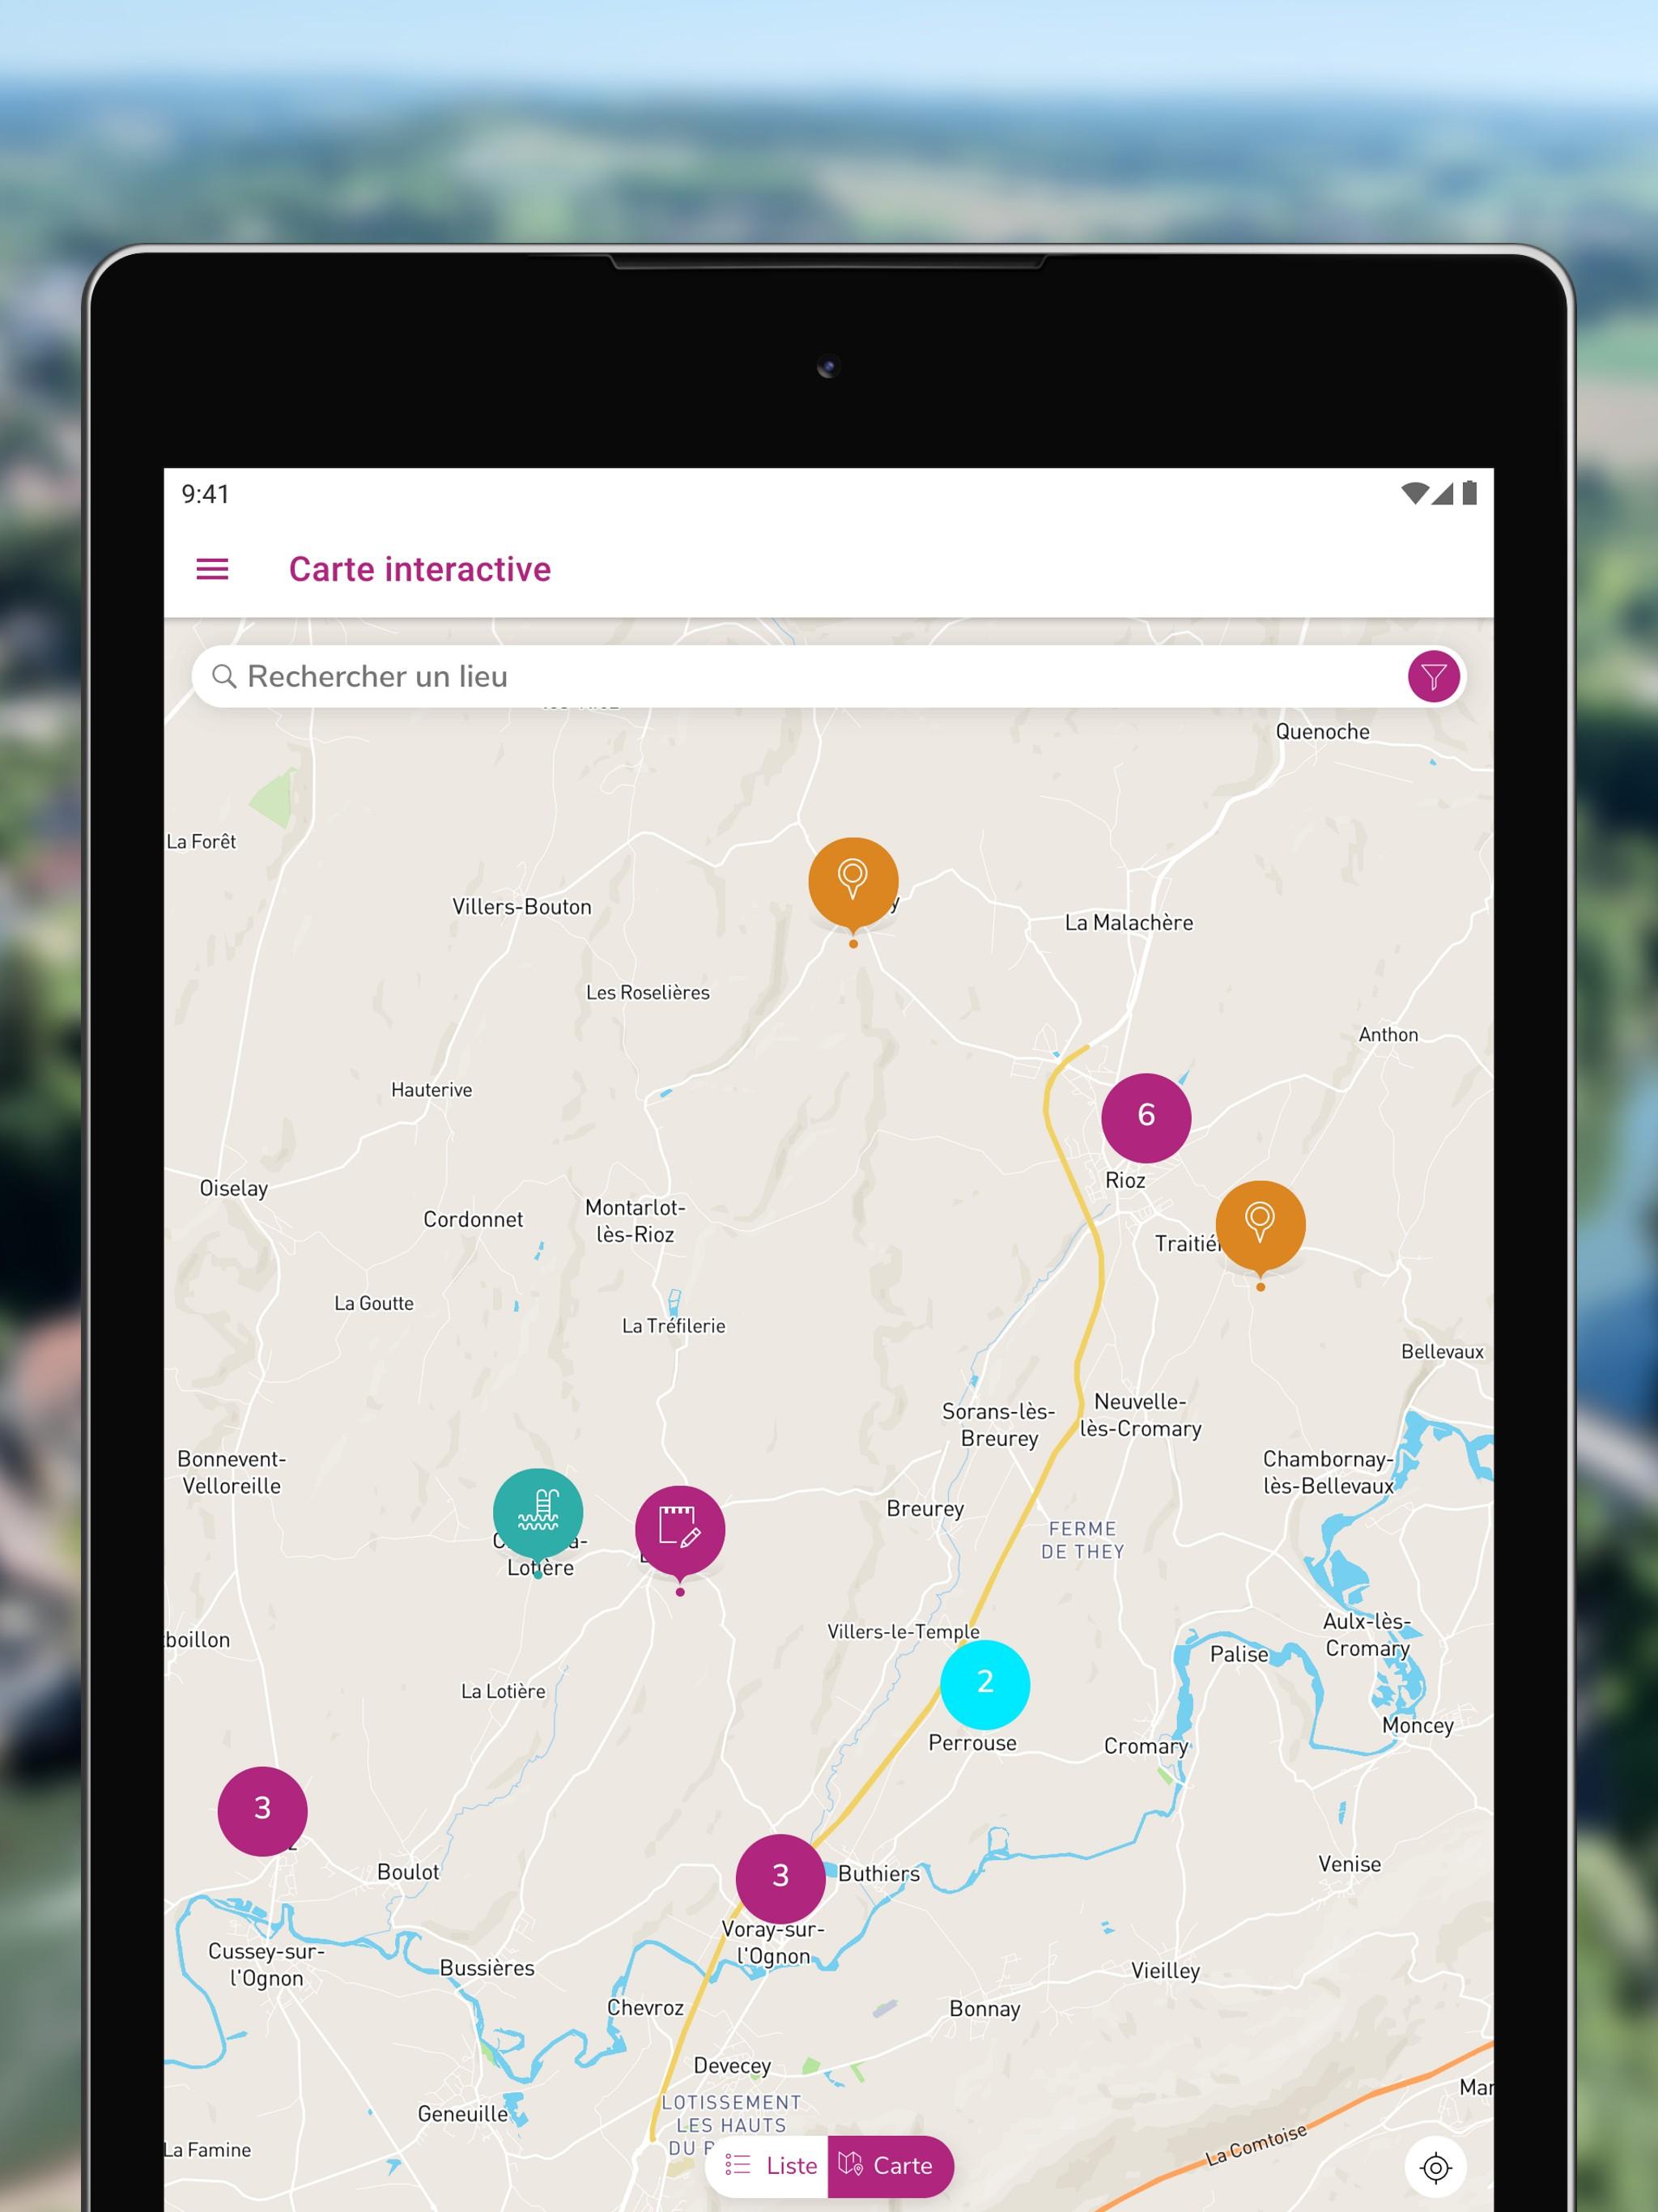Tap the 'La Tréfilerie' map label

pyautogui.click(x=674, y=1326)
